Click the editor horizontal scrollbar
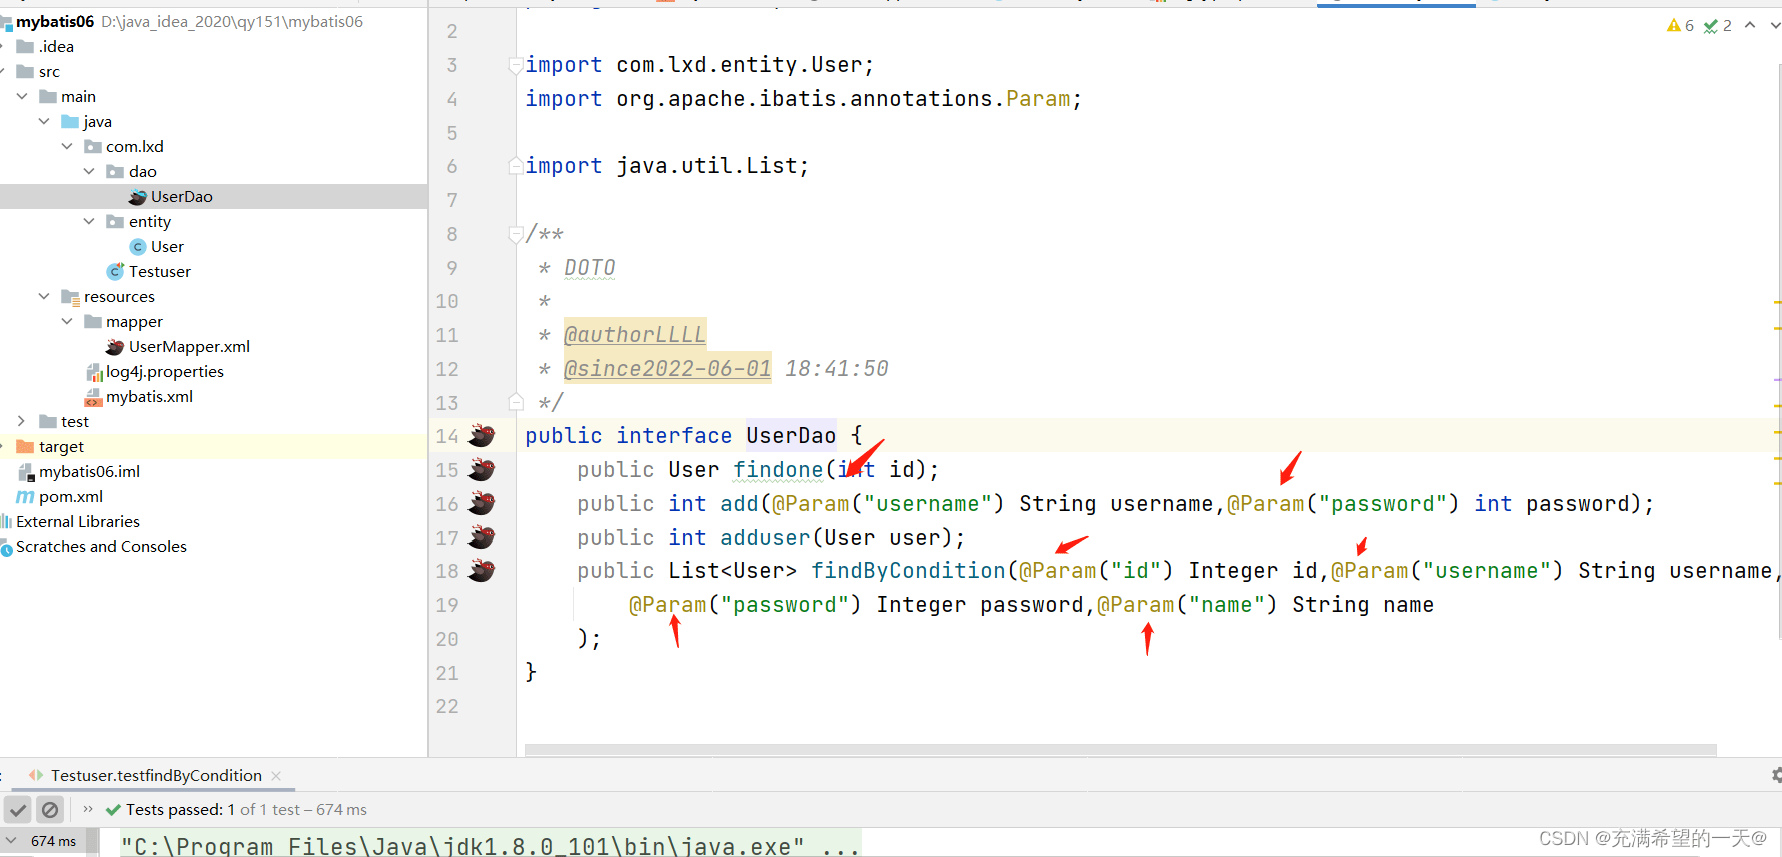Viewport: 1782px width, 857px height. [x=1120, y=750]
